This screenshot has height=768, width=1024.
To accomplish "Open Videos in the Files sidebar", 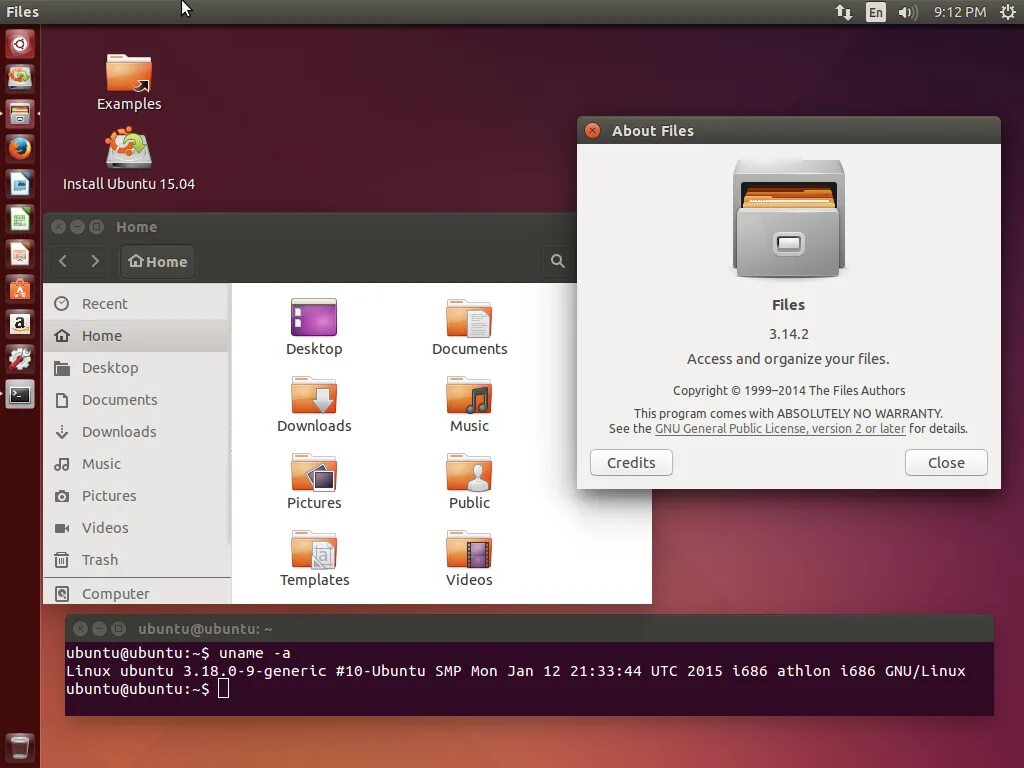I will (x=136, y=528).
